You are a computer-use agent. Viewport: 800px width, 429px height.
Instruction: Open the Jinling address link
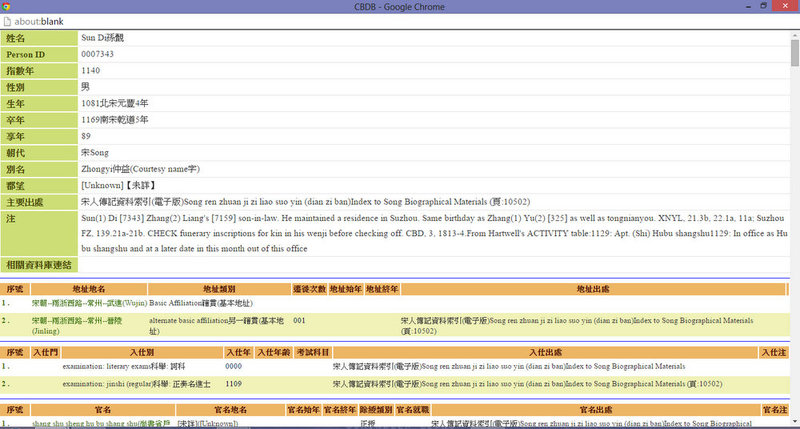point(77,325)
